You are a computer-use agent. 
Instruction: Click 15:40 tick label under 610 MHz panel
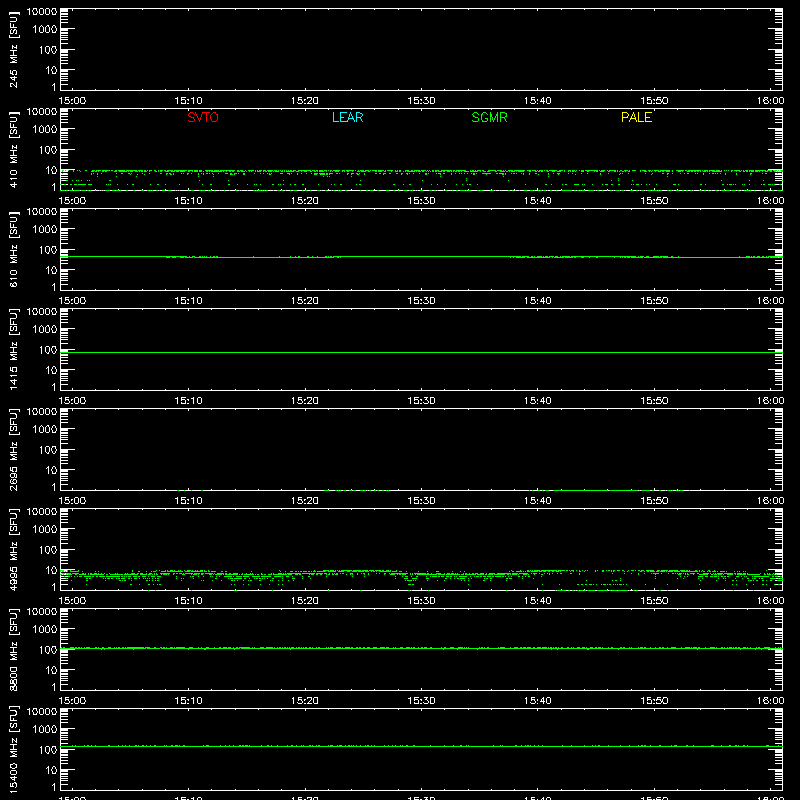(537, 301)
